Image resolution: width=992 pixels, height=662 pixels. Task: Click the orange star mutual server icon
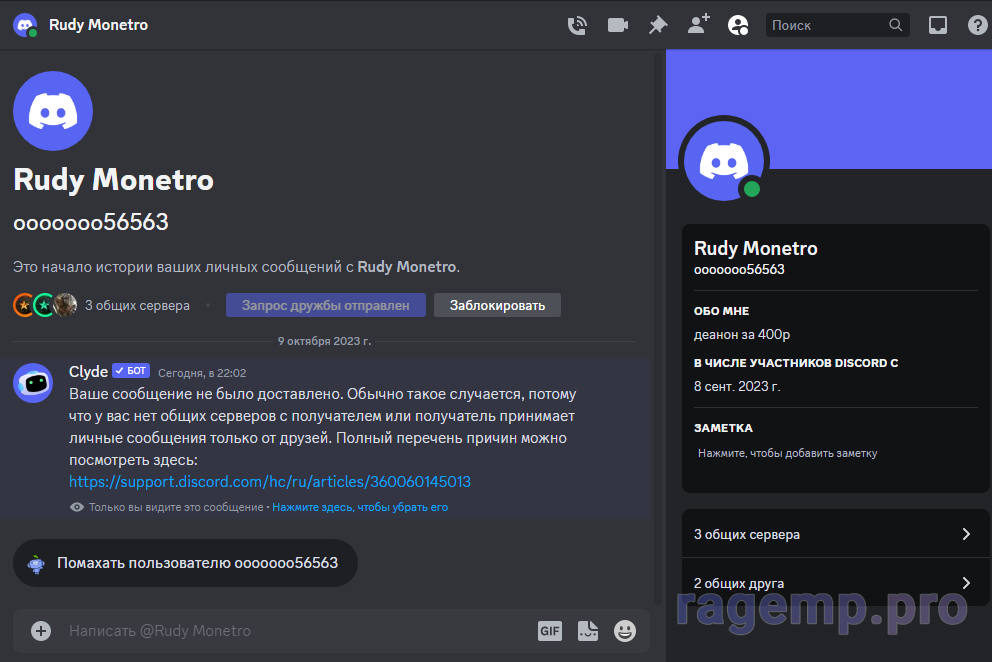[x=24, y=305]
